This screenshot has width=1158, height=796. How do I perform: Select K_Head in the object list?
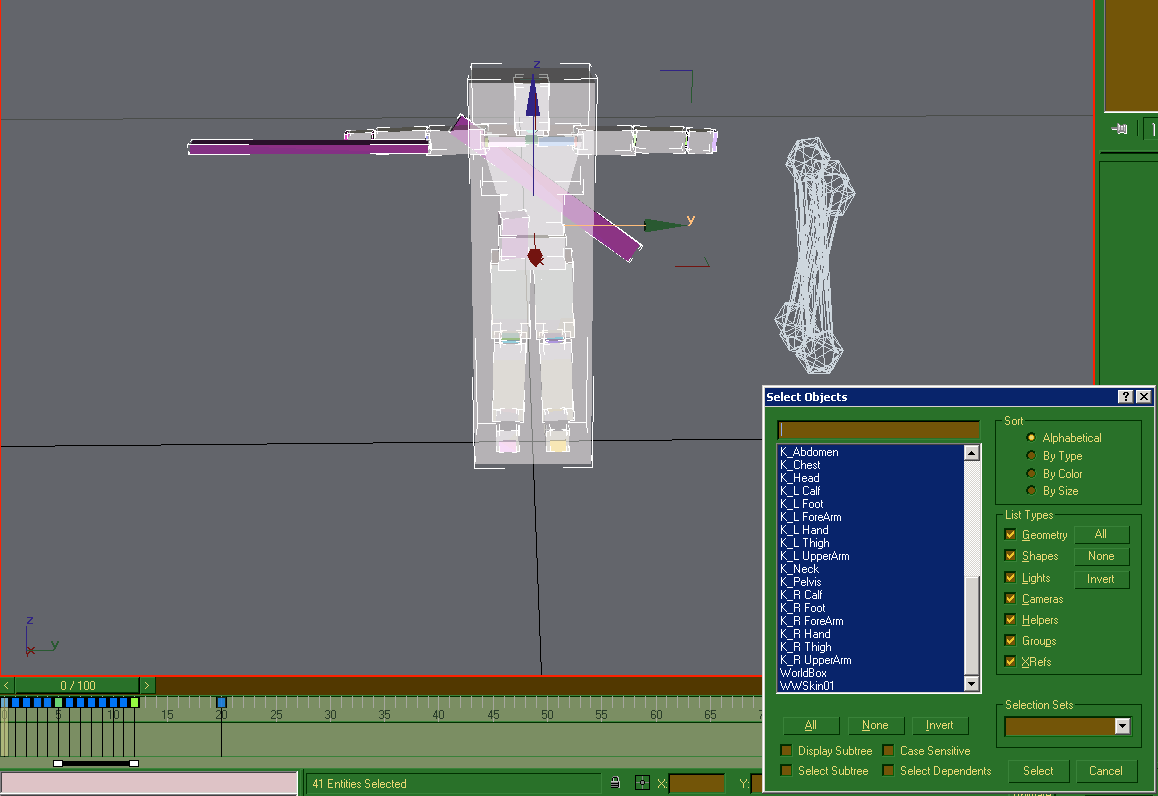coord(800,478)
